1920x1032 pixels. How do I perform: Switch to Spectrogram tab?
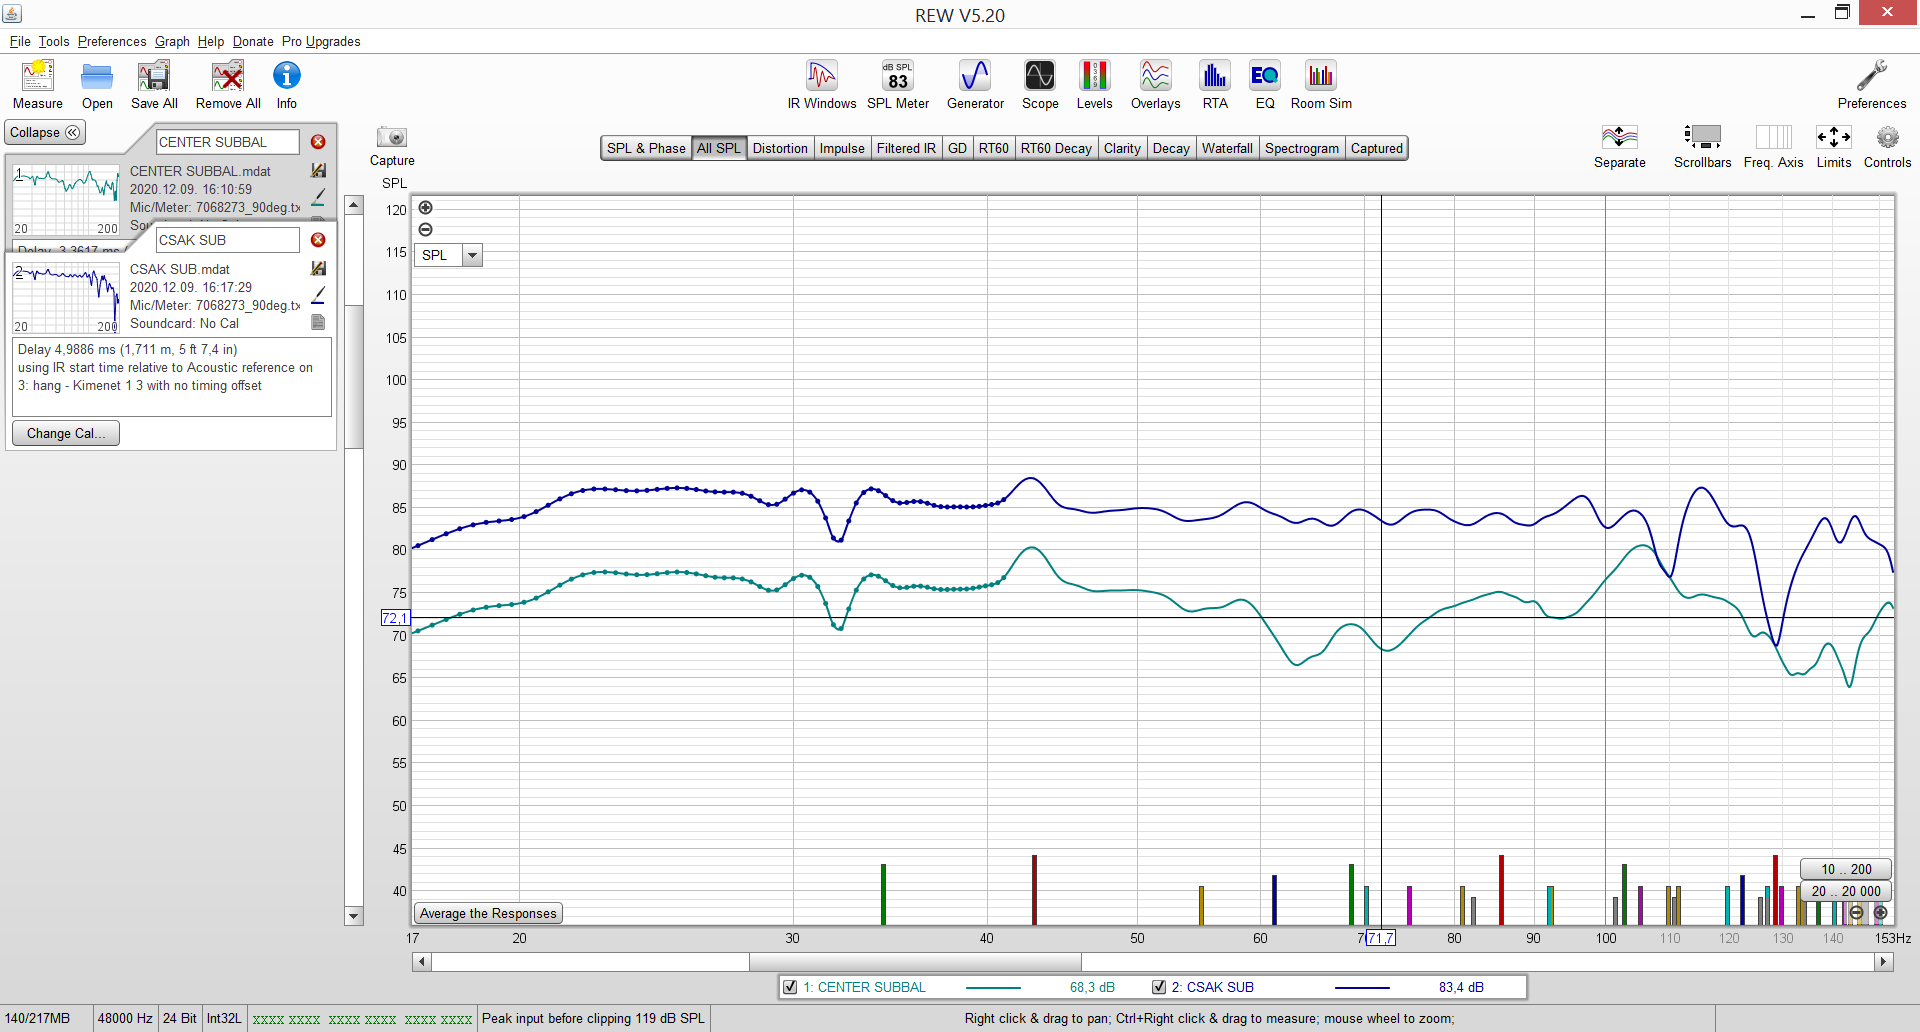pyautogui.click(x=1302, y=148)
